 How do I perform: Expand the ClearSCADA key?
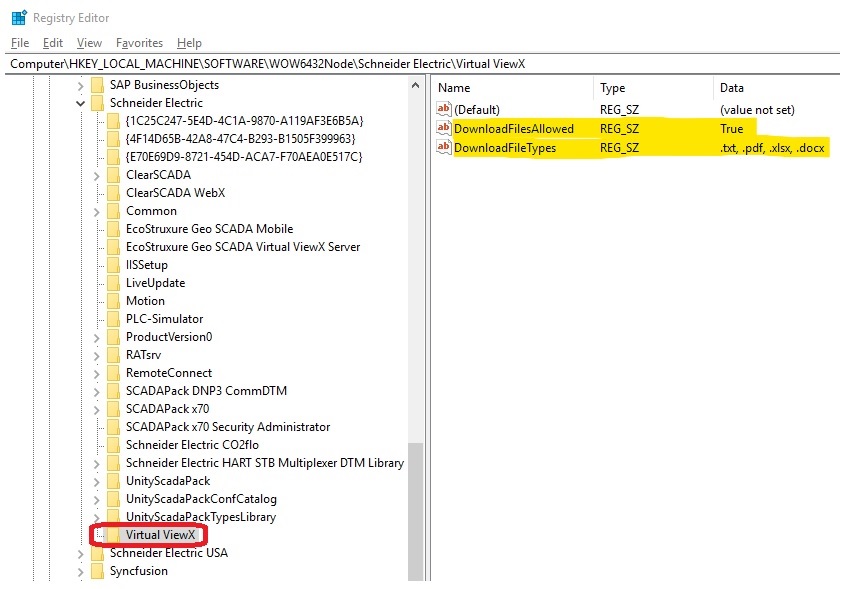(x=97, y=176)
